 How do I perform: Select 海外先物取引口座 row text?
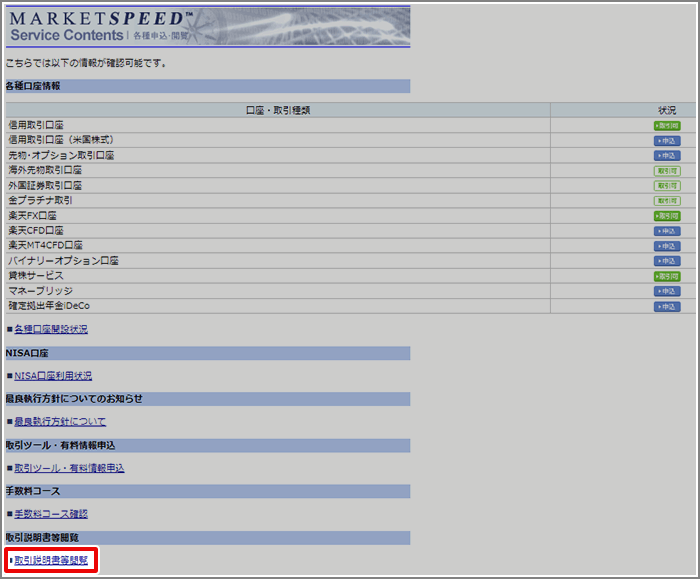click(x=45, y=170)
